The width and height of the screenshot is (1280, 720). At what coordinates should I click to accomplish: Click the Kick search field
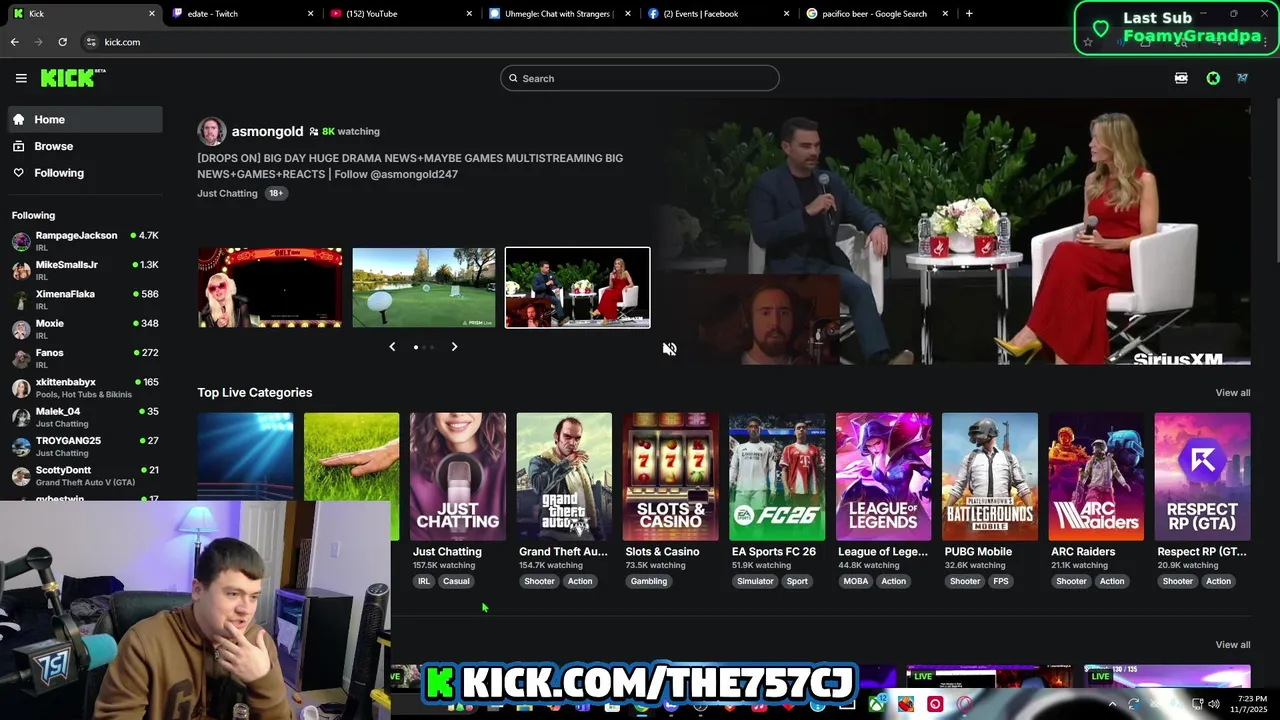click(x=640, y=78)
